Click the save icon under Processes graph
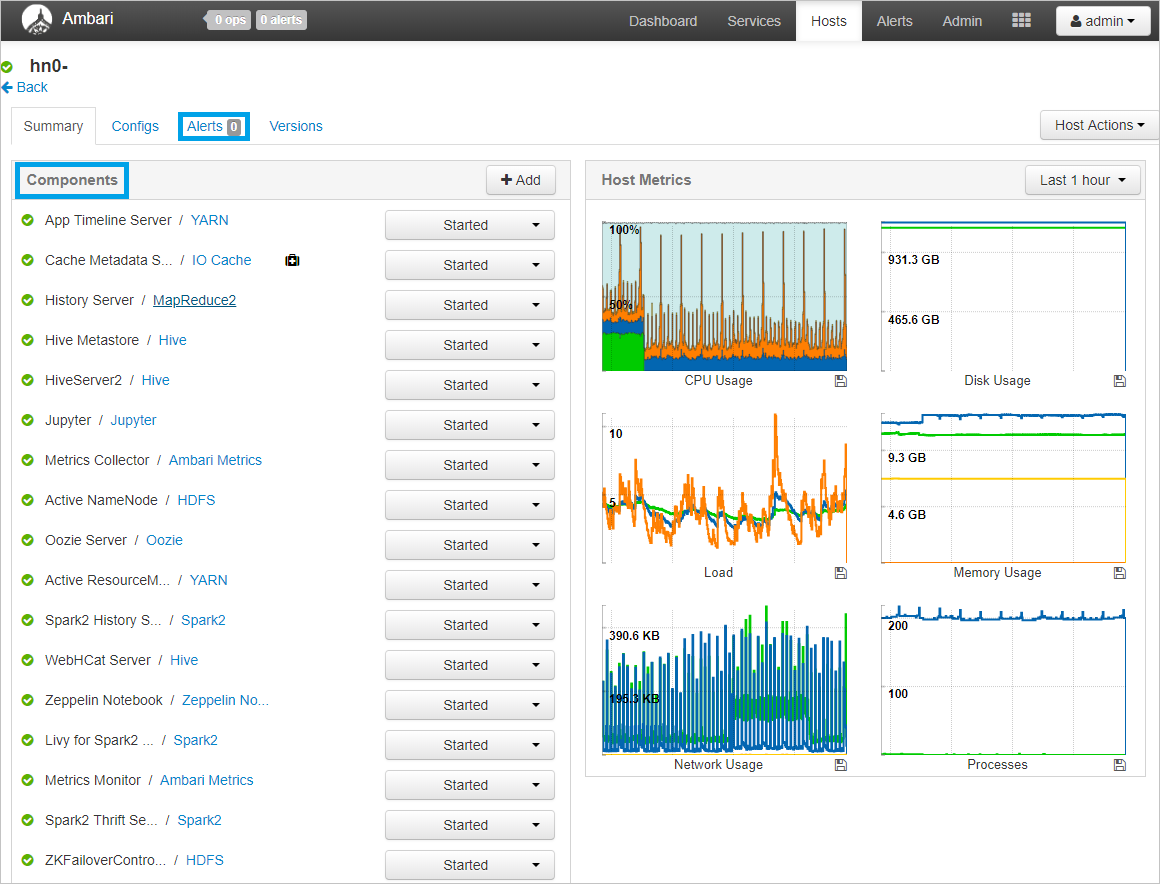 click(x=1119, y=765)
